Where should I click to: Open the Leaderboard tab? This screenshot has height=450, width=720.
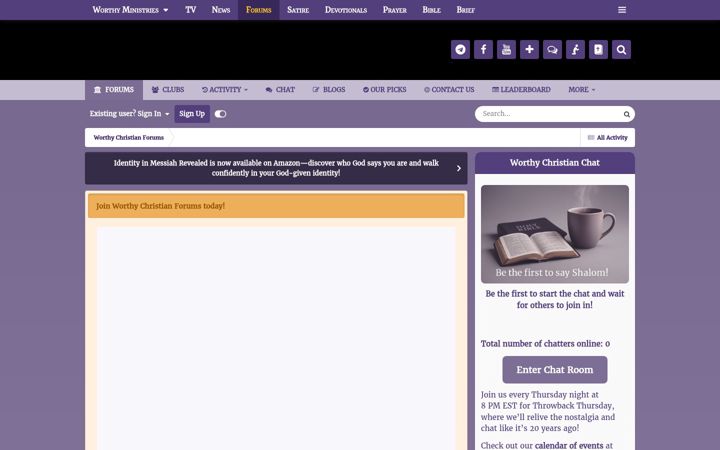click(521, 90)
